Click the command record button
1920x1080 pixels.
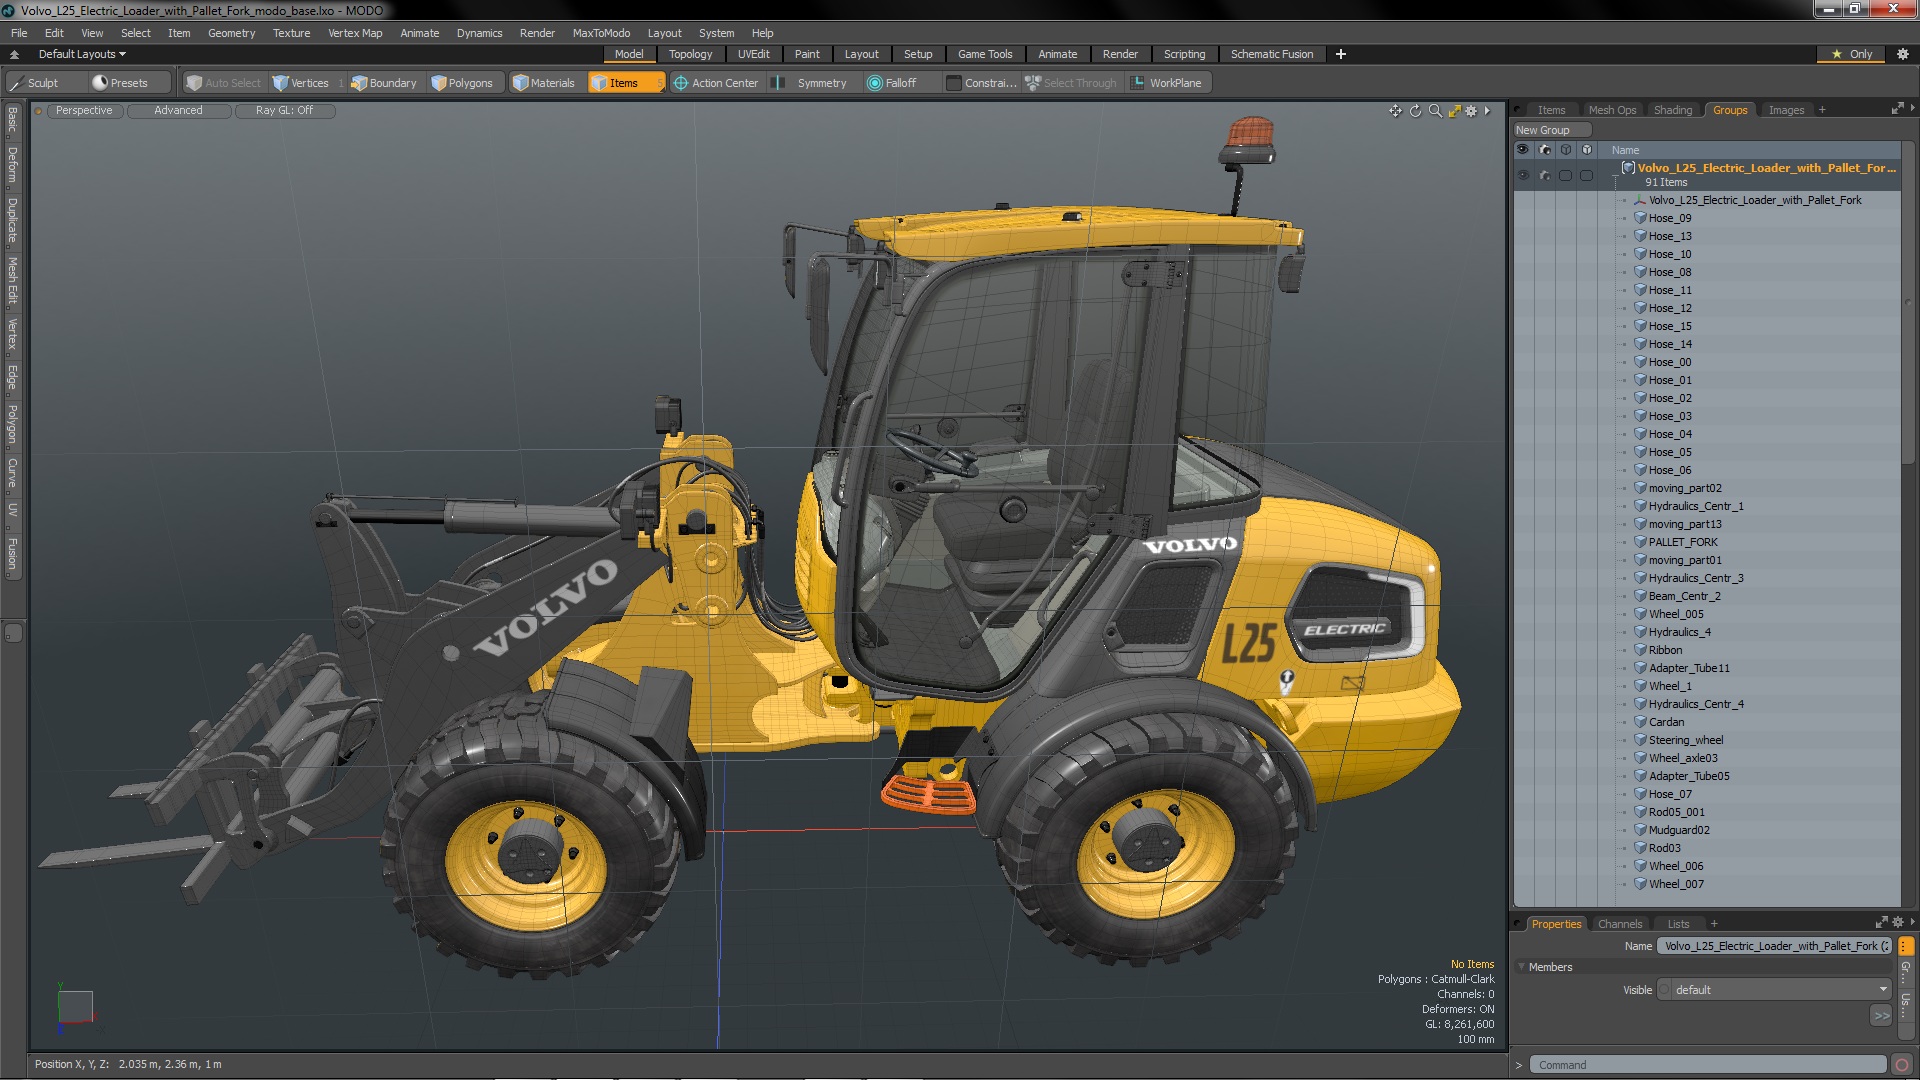(1902, 1065)
